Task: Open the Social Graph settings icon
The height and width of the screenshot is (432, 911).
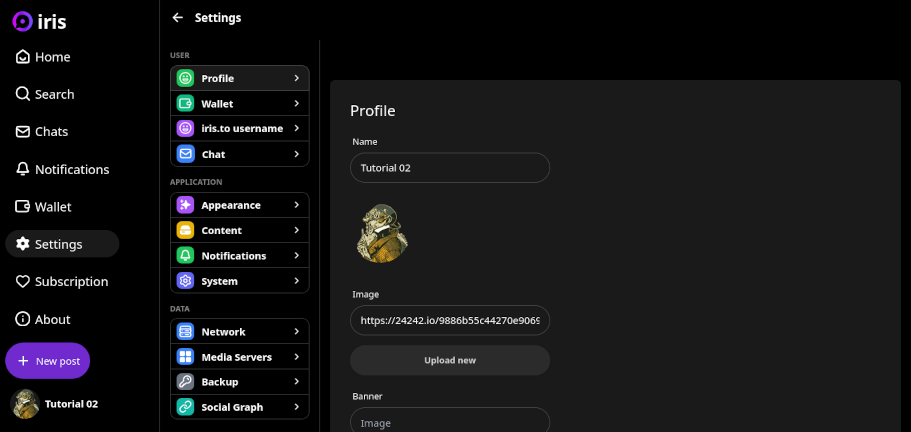Action: [x=185, y=407]
